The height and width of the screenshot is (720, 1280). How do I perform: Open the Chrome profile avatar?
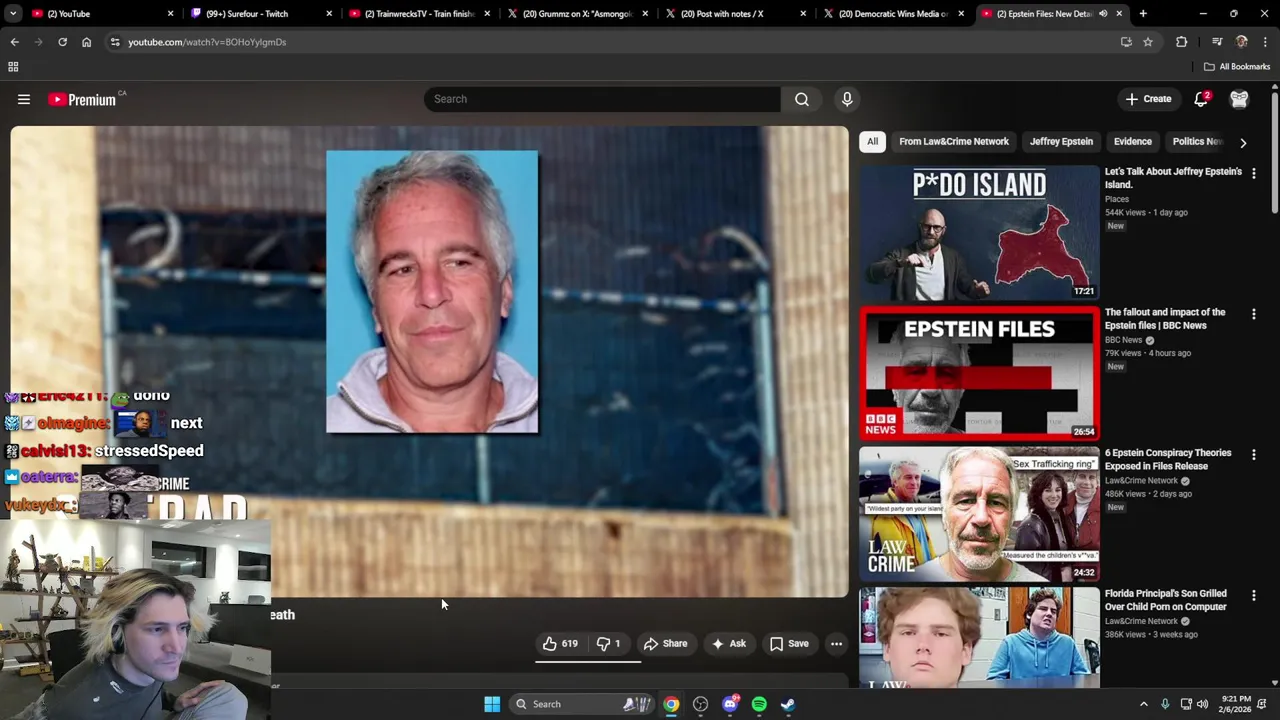(x=1242, y=42)
